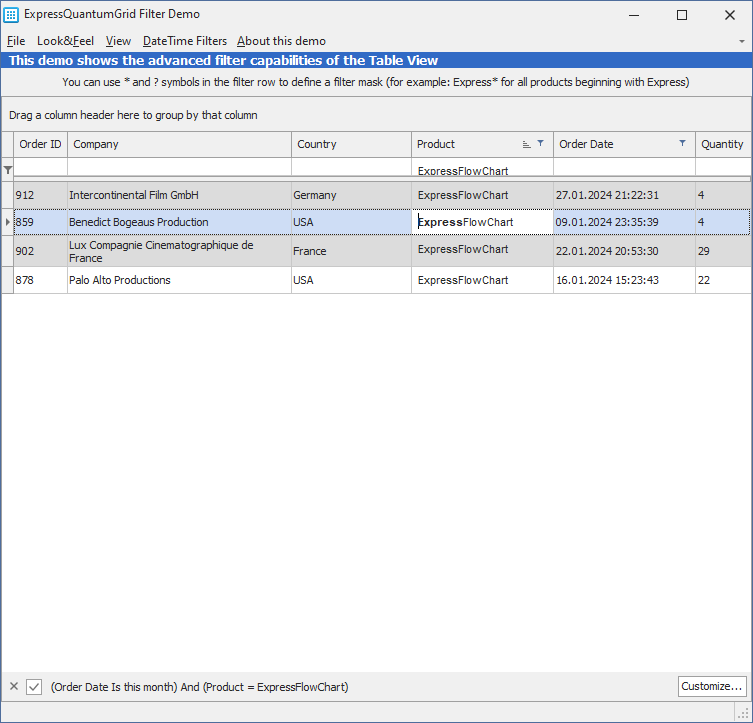Open the Order Date column filter funnel icon
The height and width of the screenshot is (723, 753).
[x=682, y=143]
